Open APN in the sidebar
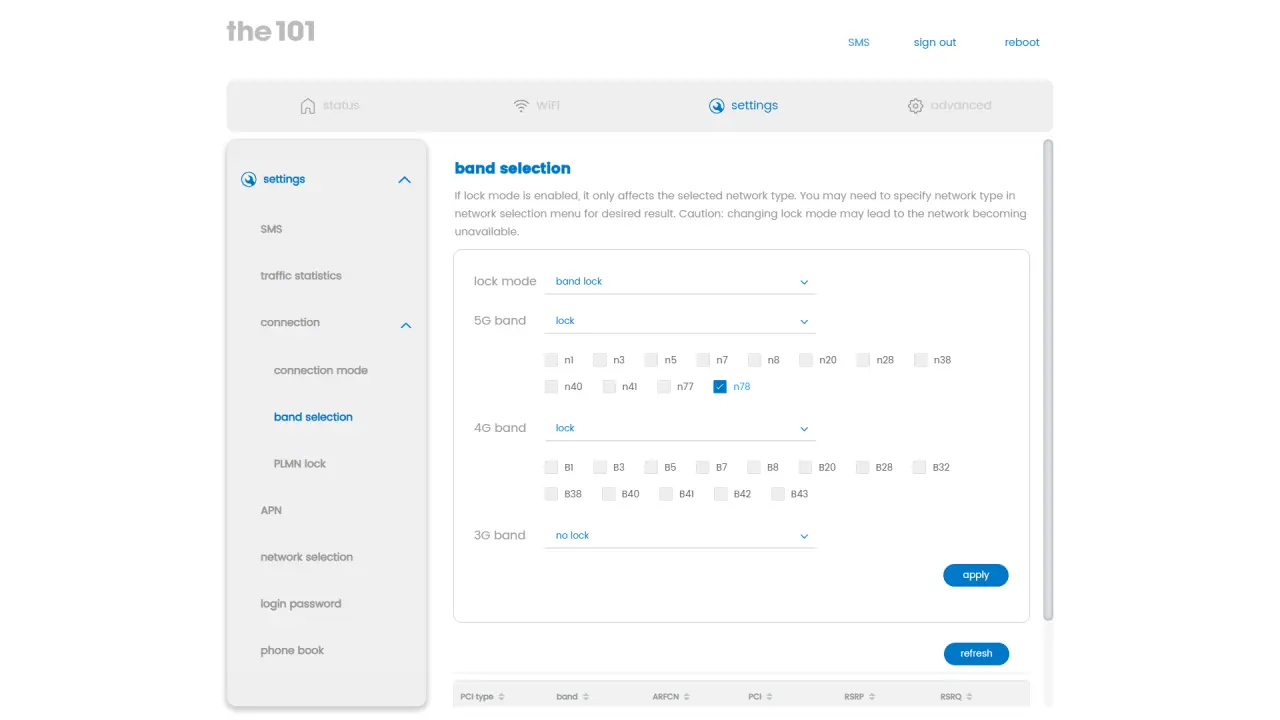This screenshot has height=720, width=1280. tap(271, 510)
